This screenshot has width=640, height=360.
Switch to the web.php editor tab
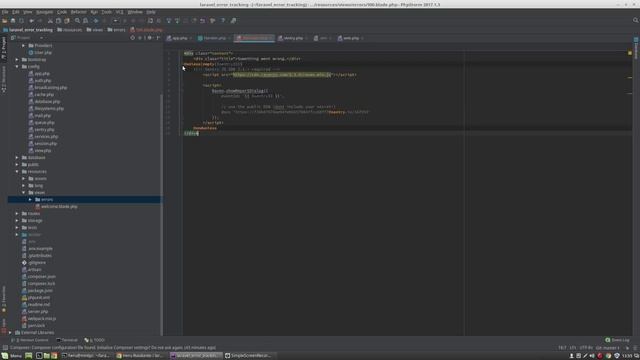point(351,38)
